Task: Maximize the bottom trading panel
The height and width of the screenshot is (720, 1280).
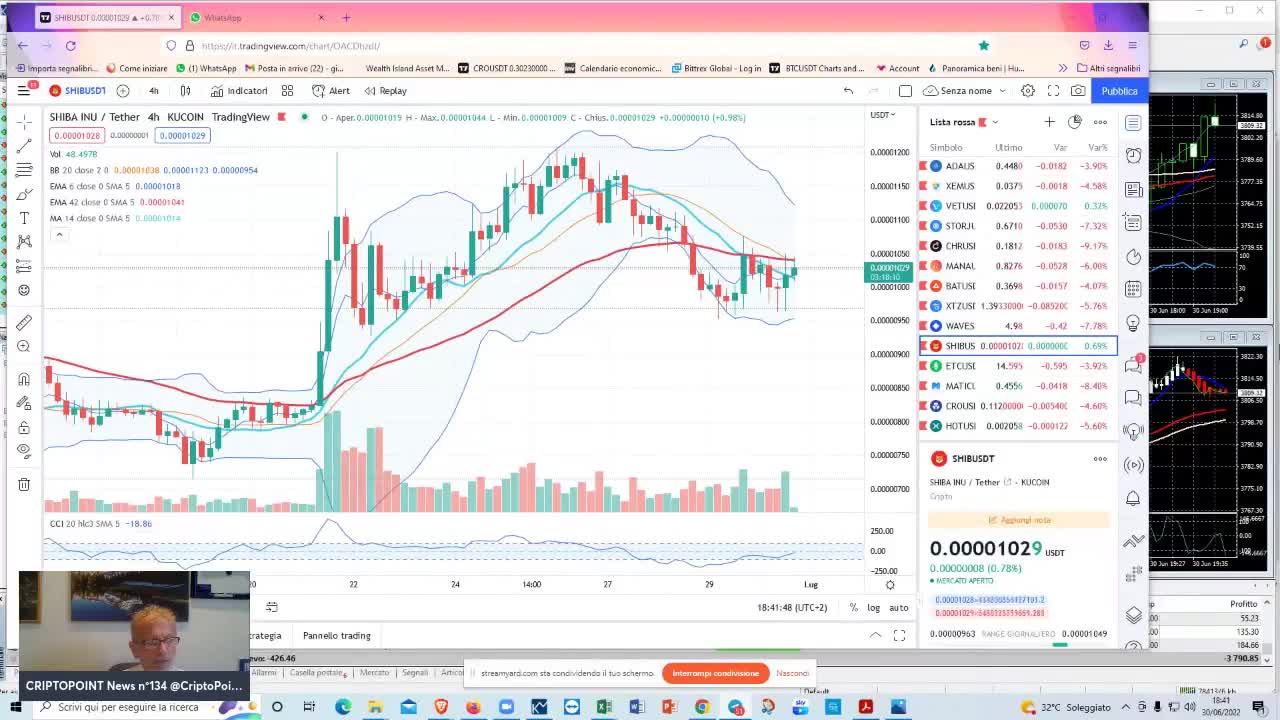Action: click(899, 636)
